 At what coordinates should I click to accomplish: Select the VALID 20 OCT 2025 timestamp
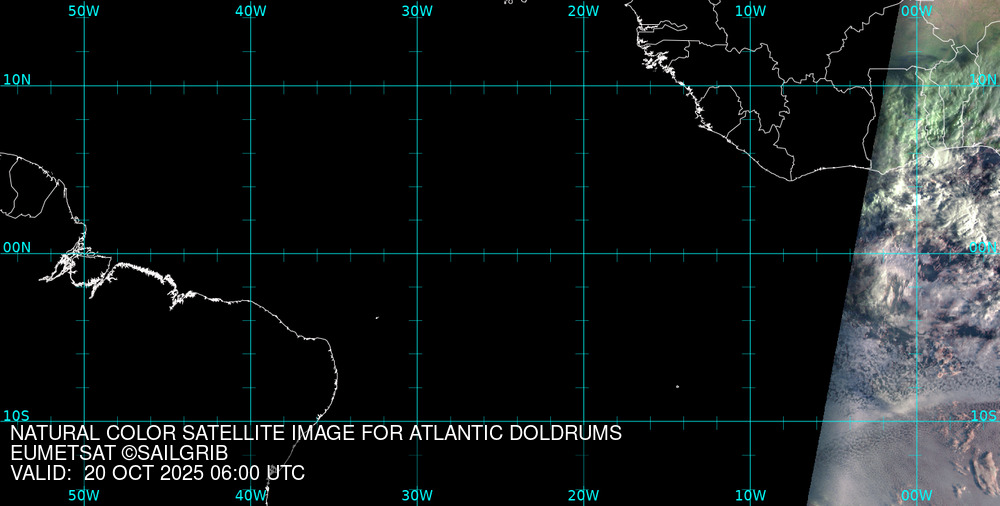(x=157, y=473)
